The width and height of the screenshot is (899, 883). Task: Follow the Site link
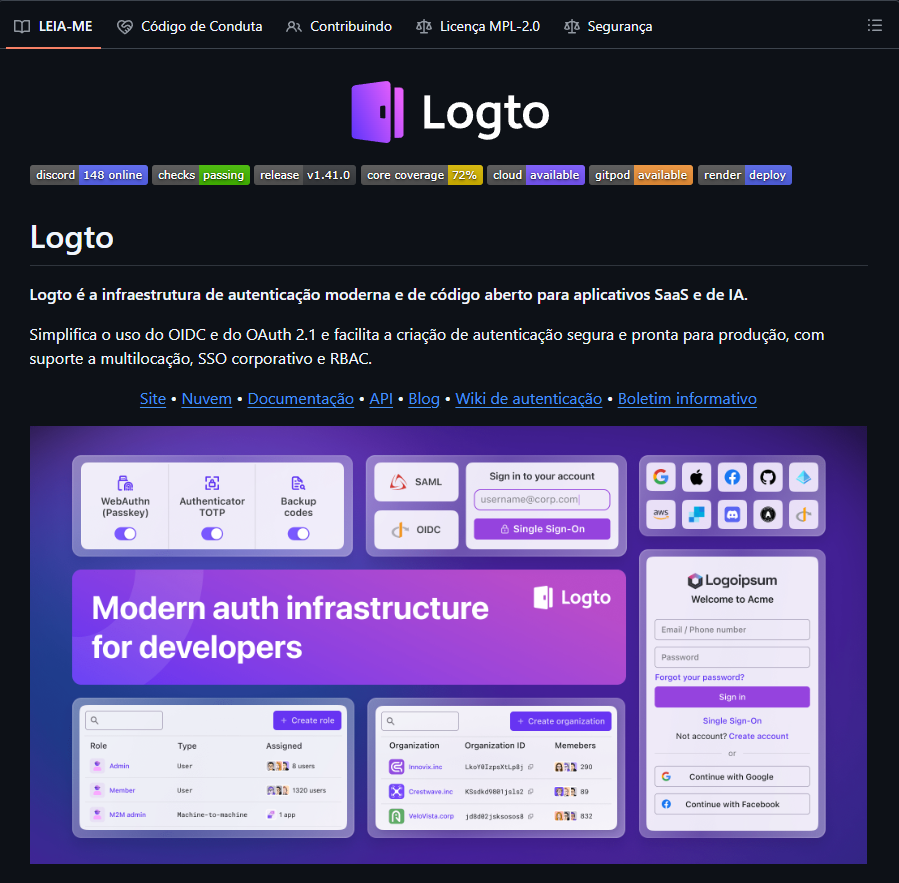(x=153, y=398)
